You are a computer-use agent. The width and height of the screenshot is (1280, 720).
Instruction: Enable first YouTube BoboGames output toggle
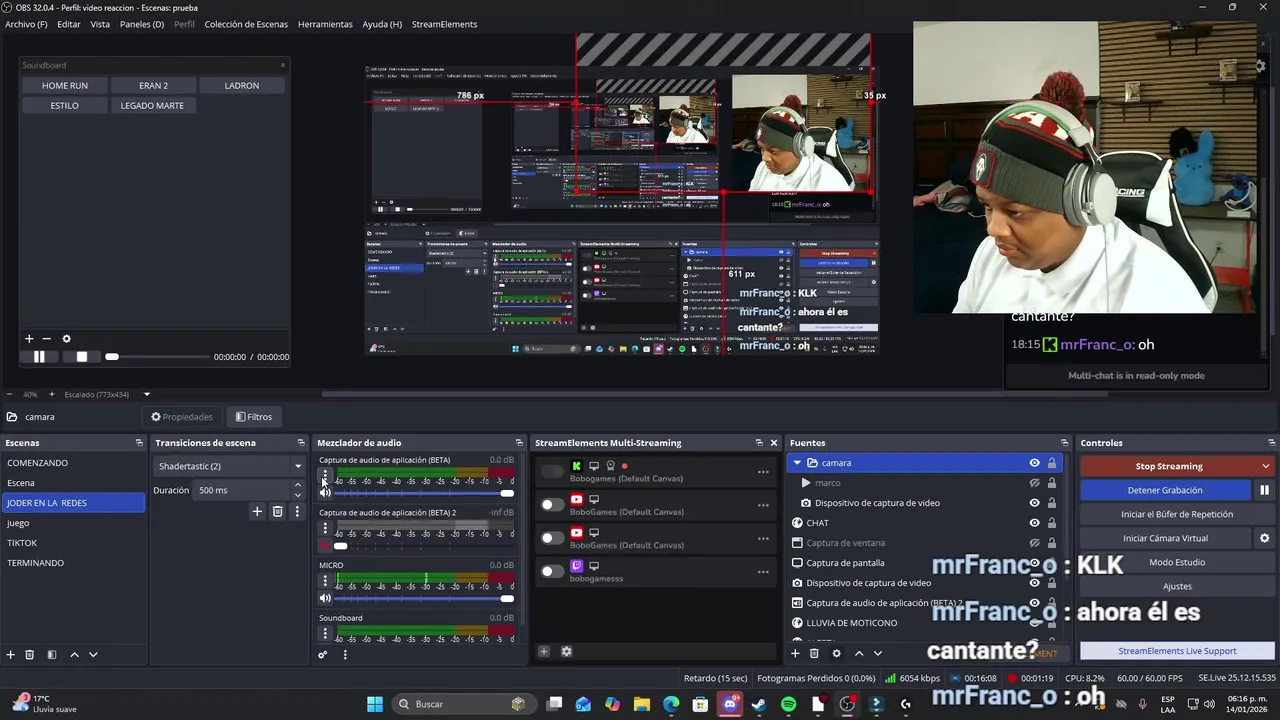[552, 504]
